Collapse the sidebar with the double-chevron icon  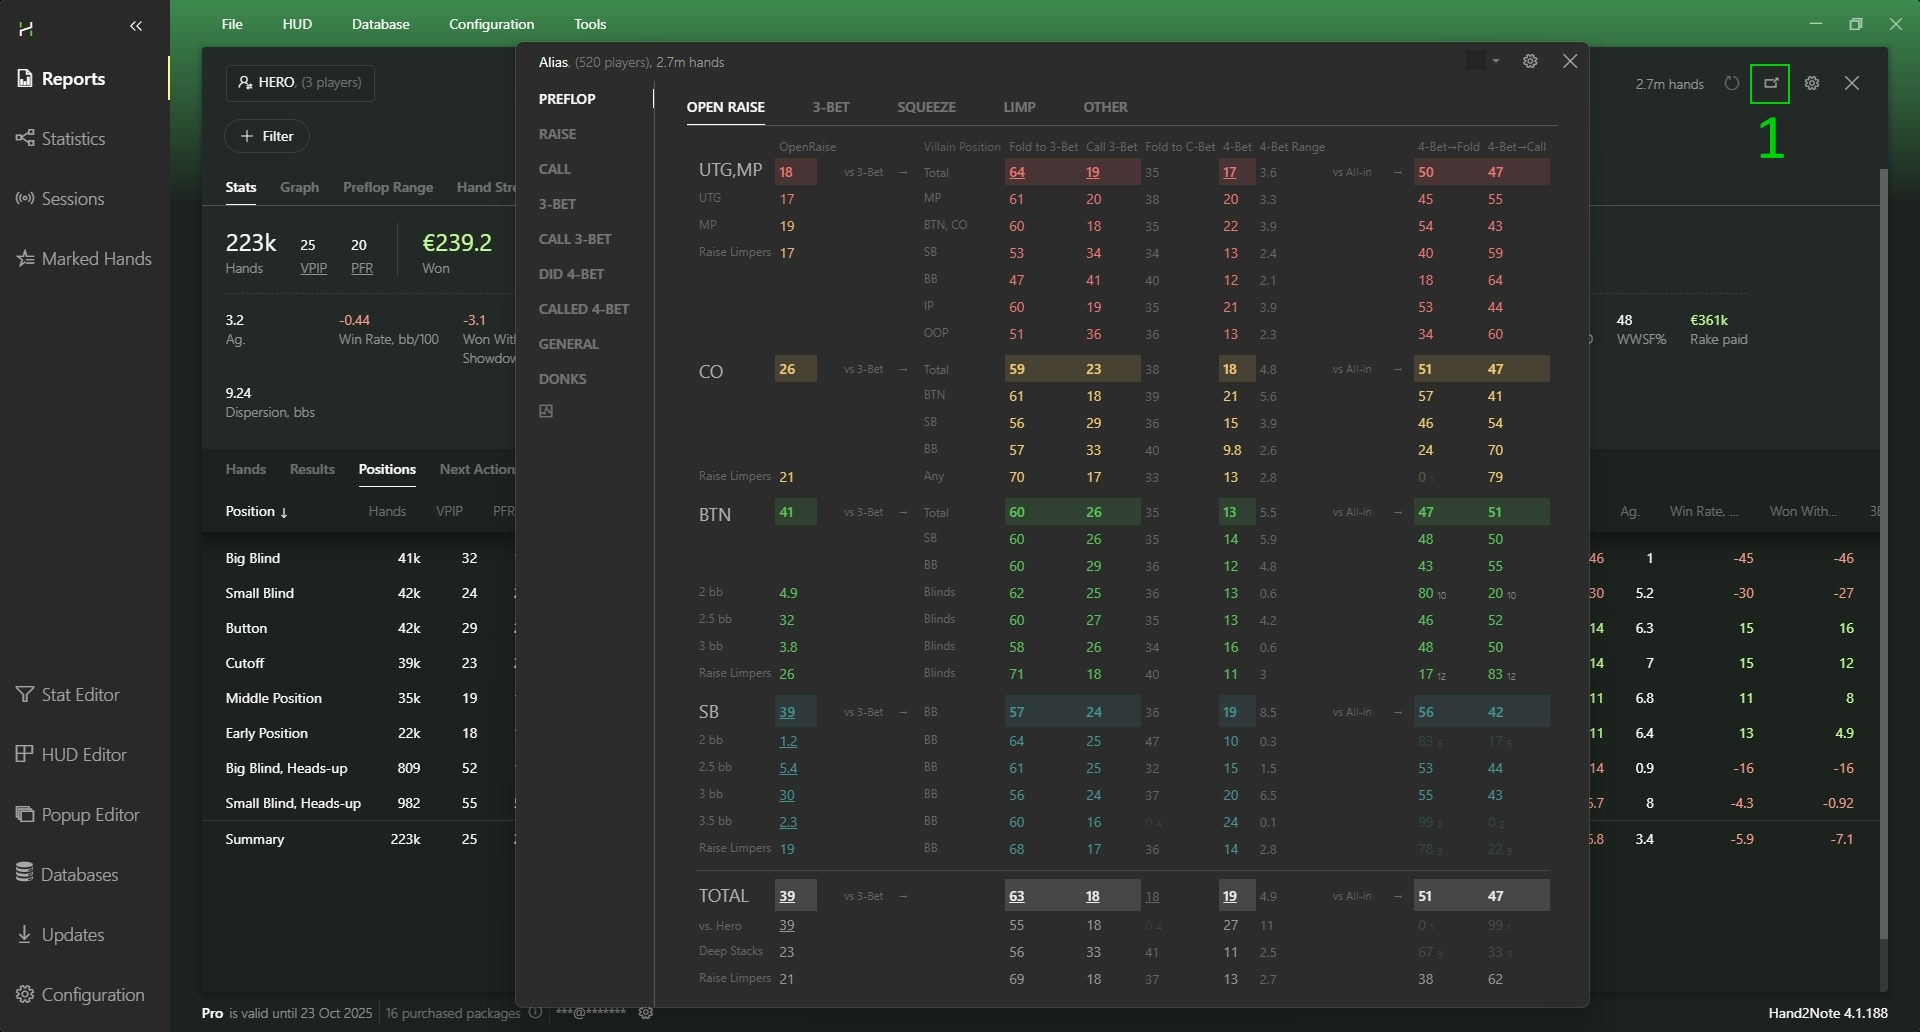coord(137,27)
